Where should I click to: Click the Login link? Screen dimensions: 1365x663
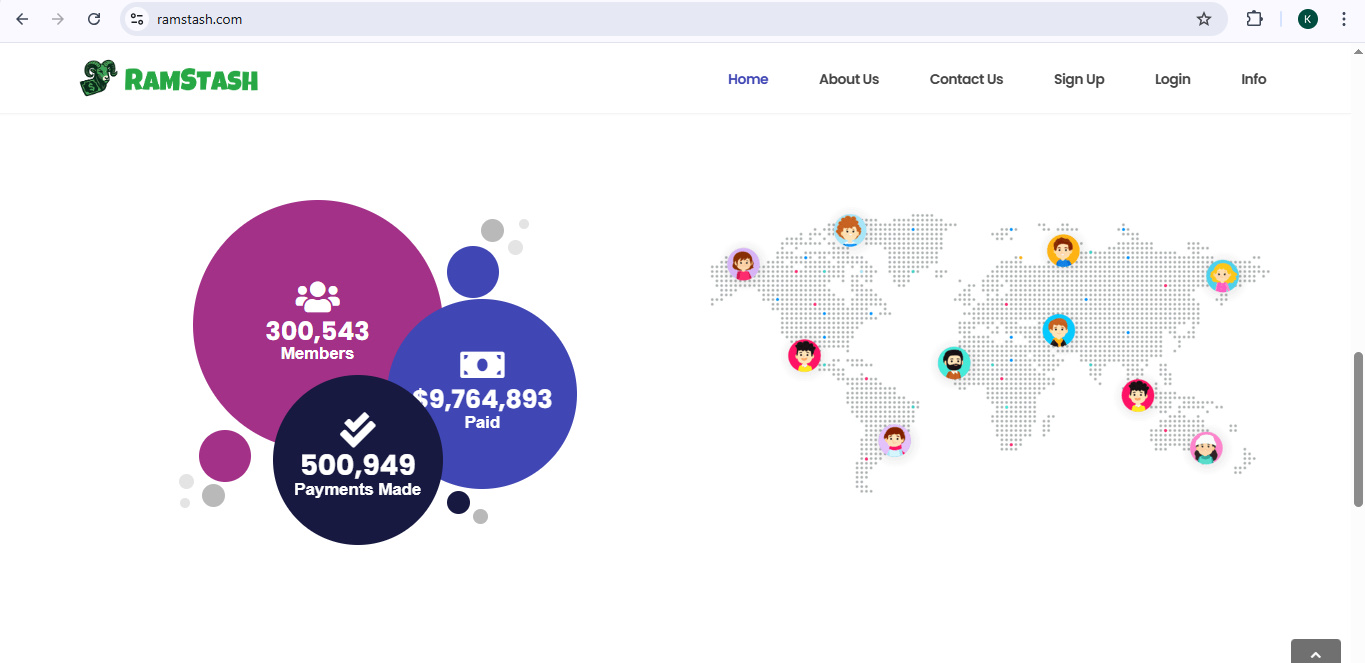(x=1172, y=79)
